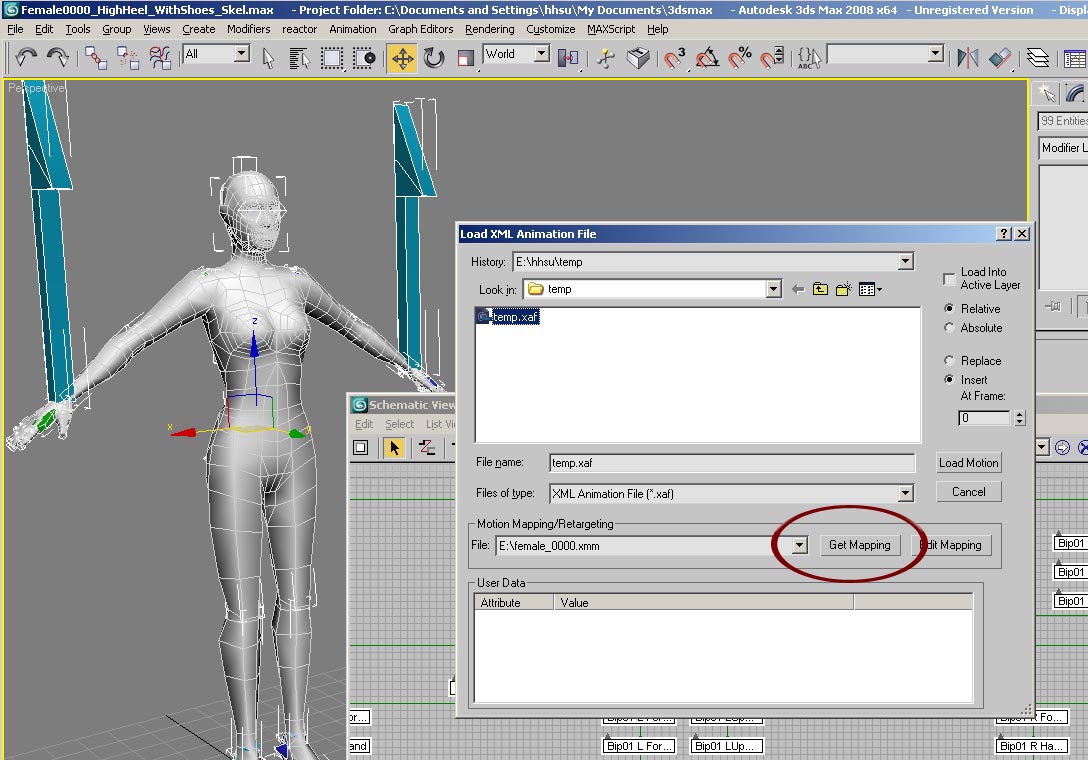Screen dimensions: 1088x760
Task: Expand the Look in folder dropdown
Action: tap(774, 289)
